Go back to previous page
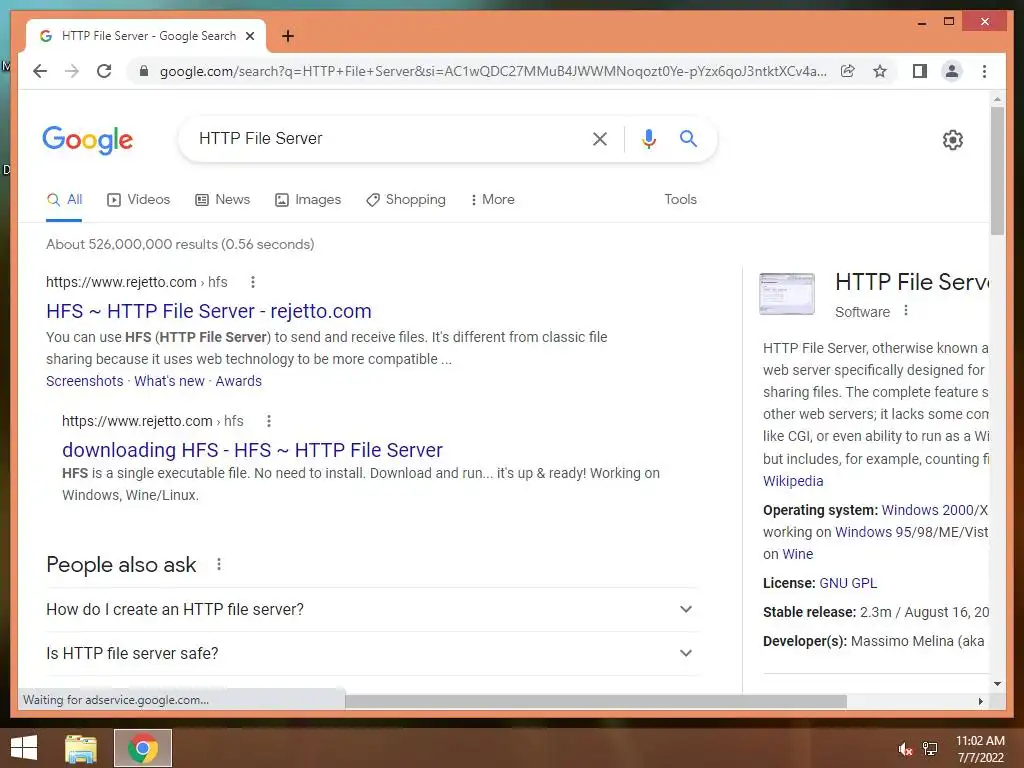 tap(40, 71)
